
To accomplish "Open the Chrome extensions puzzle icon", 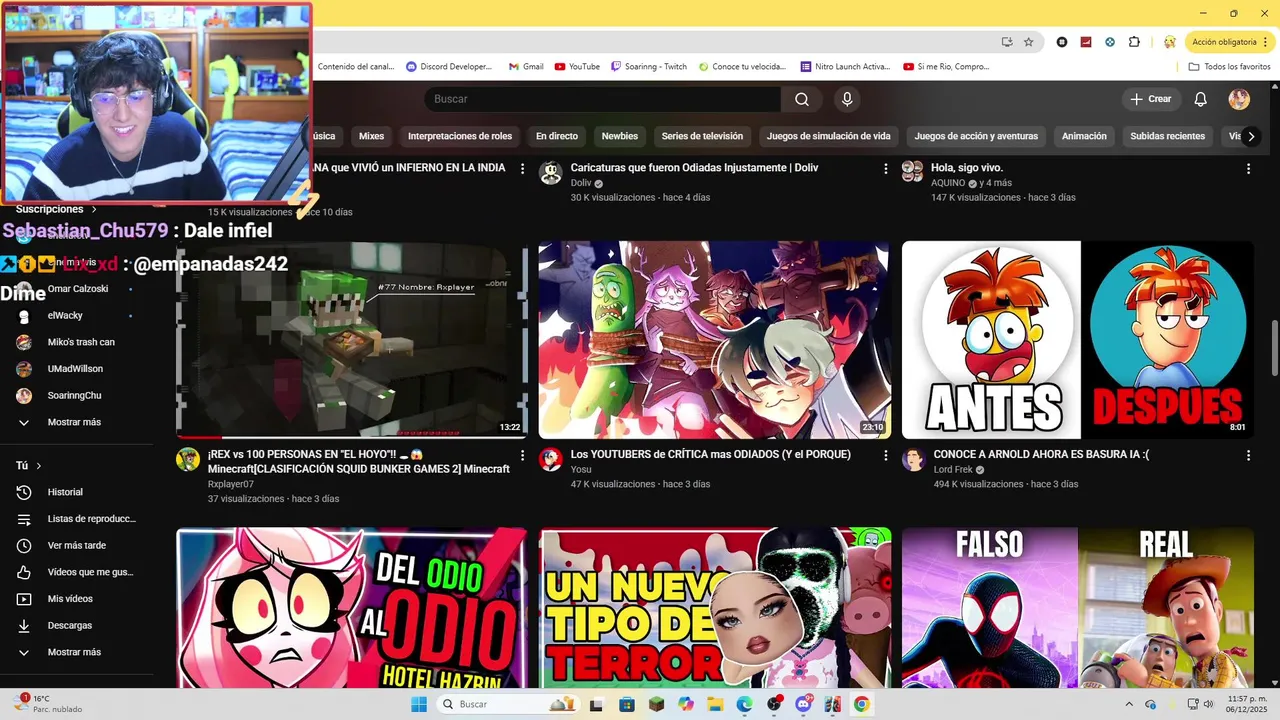I will pos(1134,42).
